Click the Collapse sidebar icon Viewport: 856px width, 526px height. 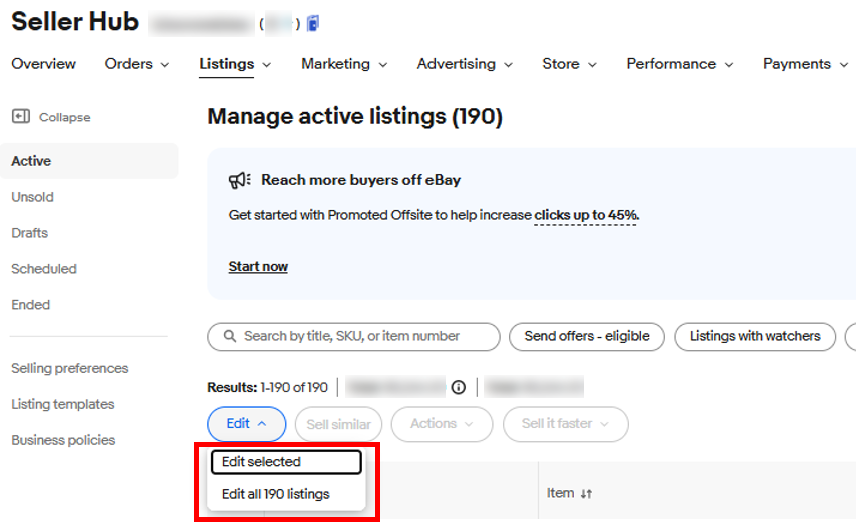(21, 116)
